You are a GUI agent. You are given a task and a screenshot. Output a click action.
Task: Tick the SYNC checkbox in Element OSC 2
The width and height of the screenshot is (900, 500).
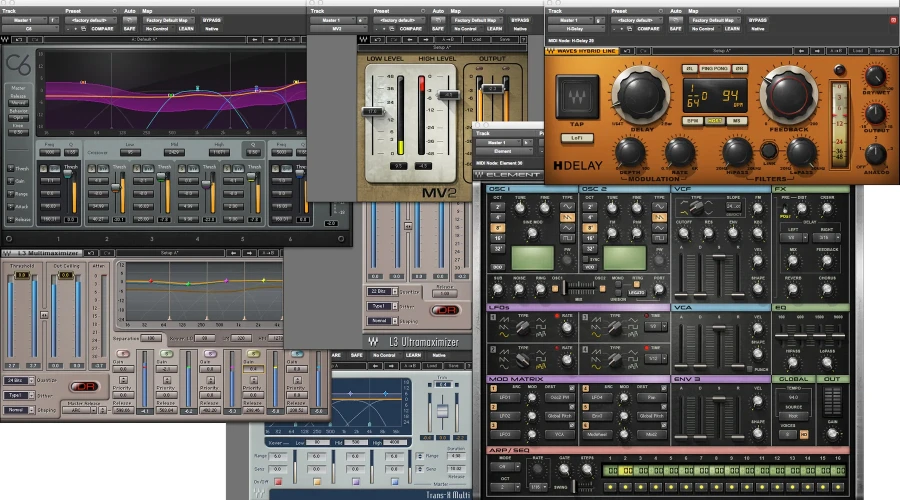point(585,259)
